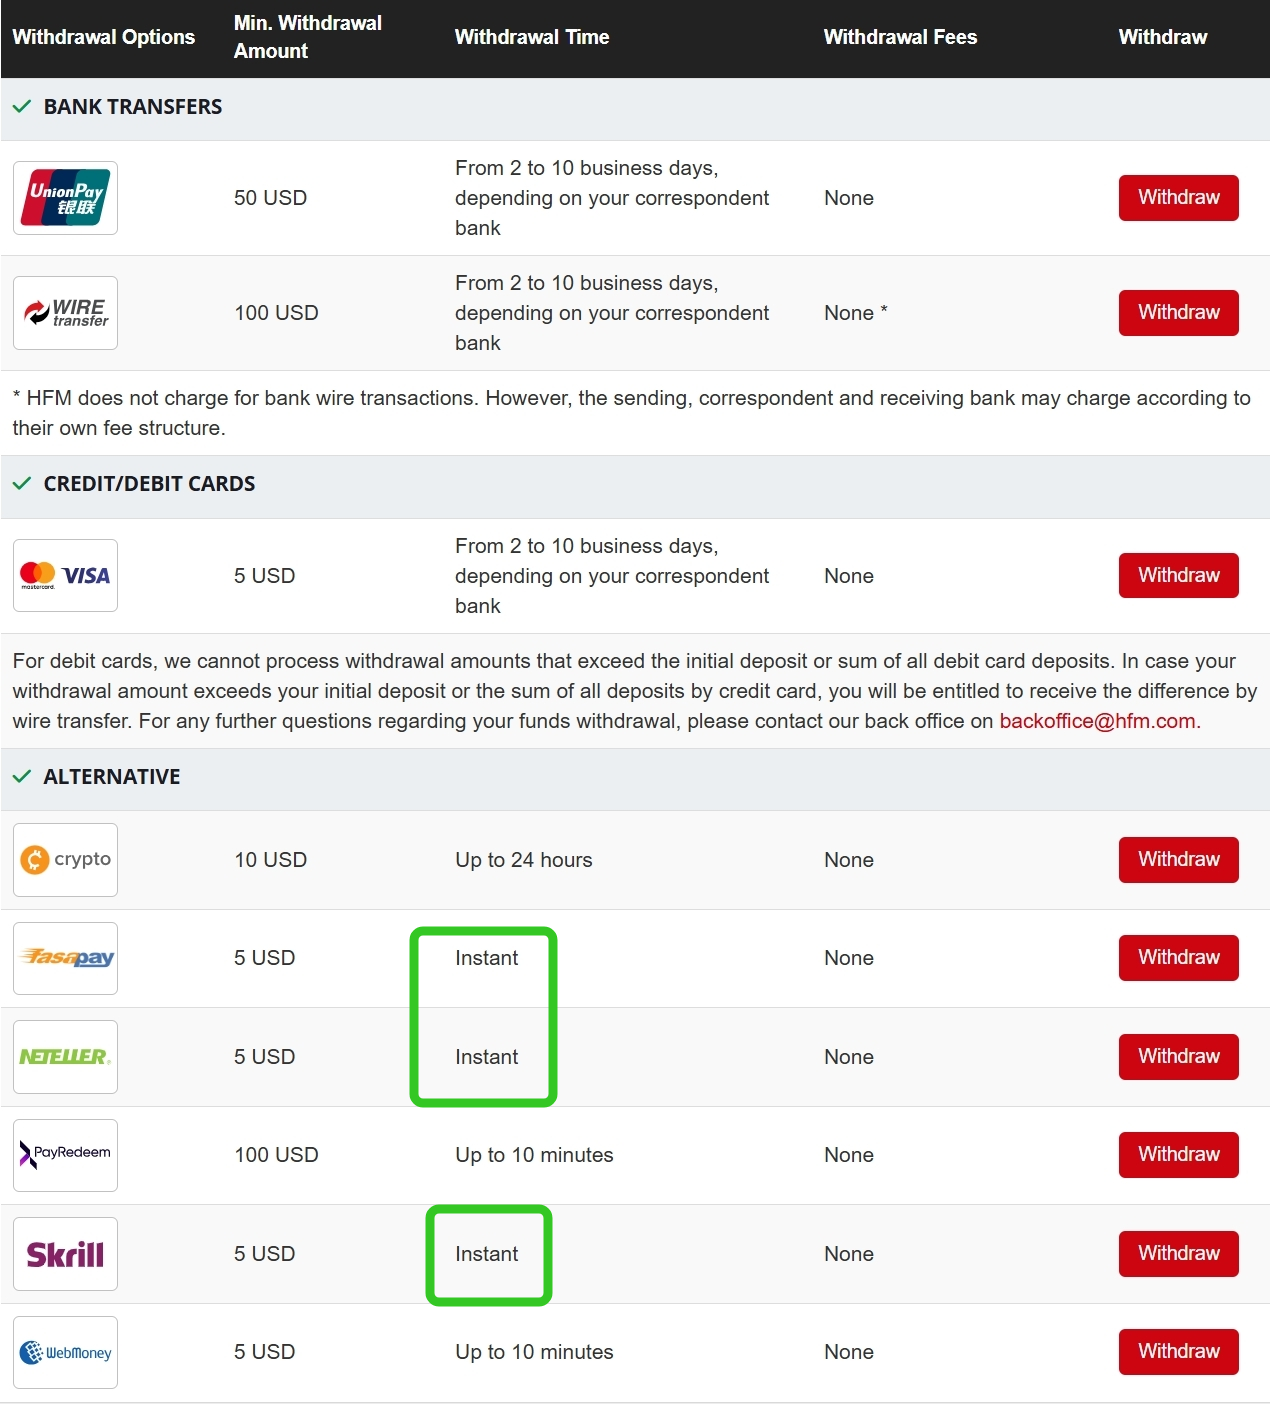This screenshot has width=1270, height=1404.
Task: Withdraw via Visa/Mastercard card
Action: pos(1178,576)
